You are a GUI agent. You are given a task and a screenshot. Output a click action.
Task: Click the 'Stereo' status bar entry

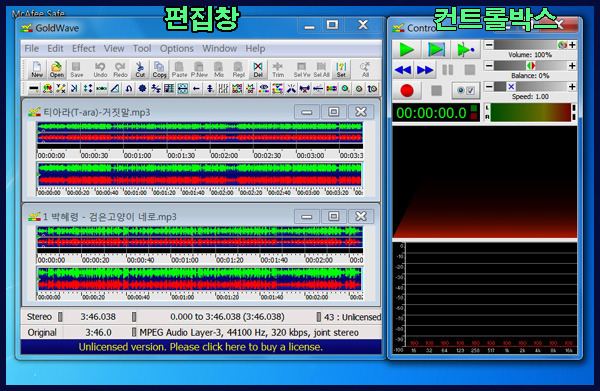click(x=39, y=317)
